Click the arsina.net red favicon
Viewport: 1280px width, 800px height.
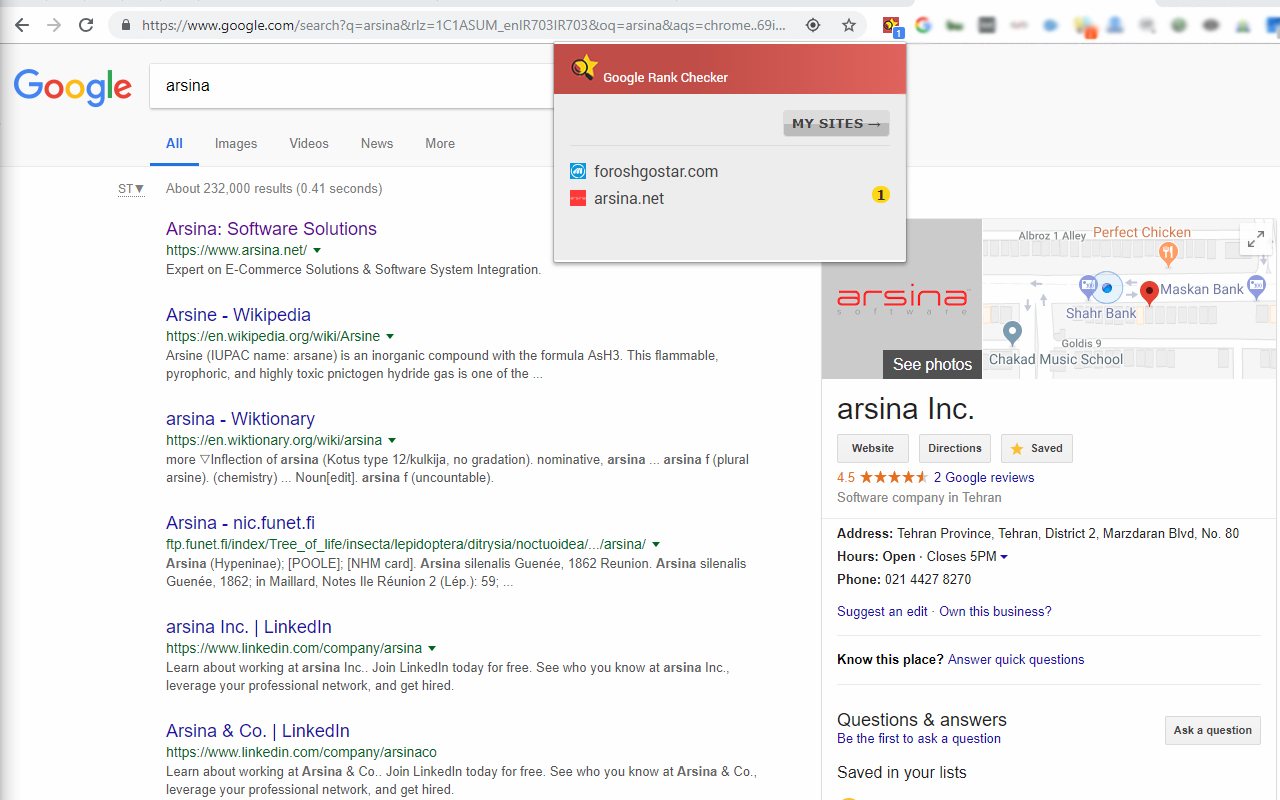click(x=578, y=198)
